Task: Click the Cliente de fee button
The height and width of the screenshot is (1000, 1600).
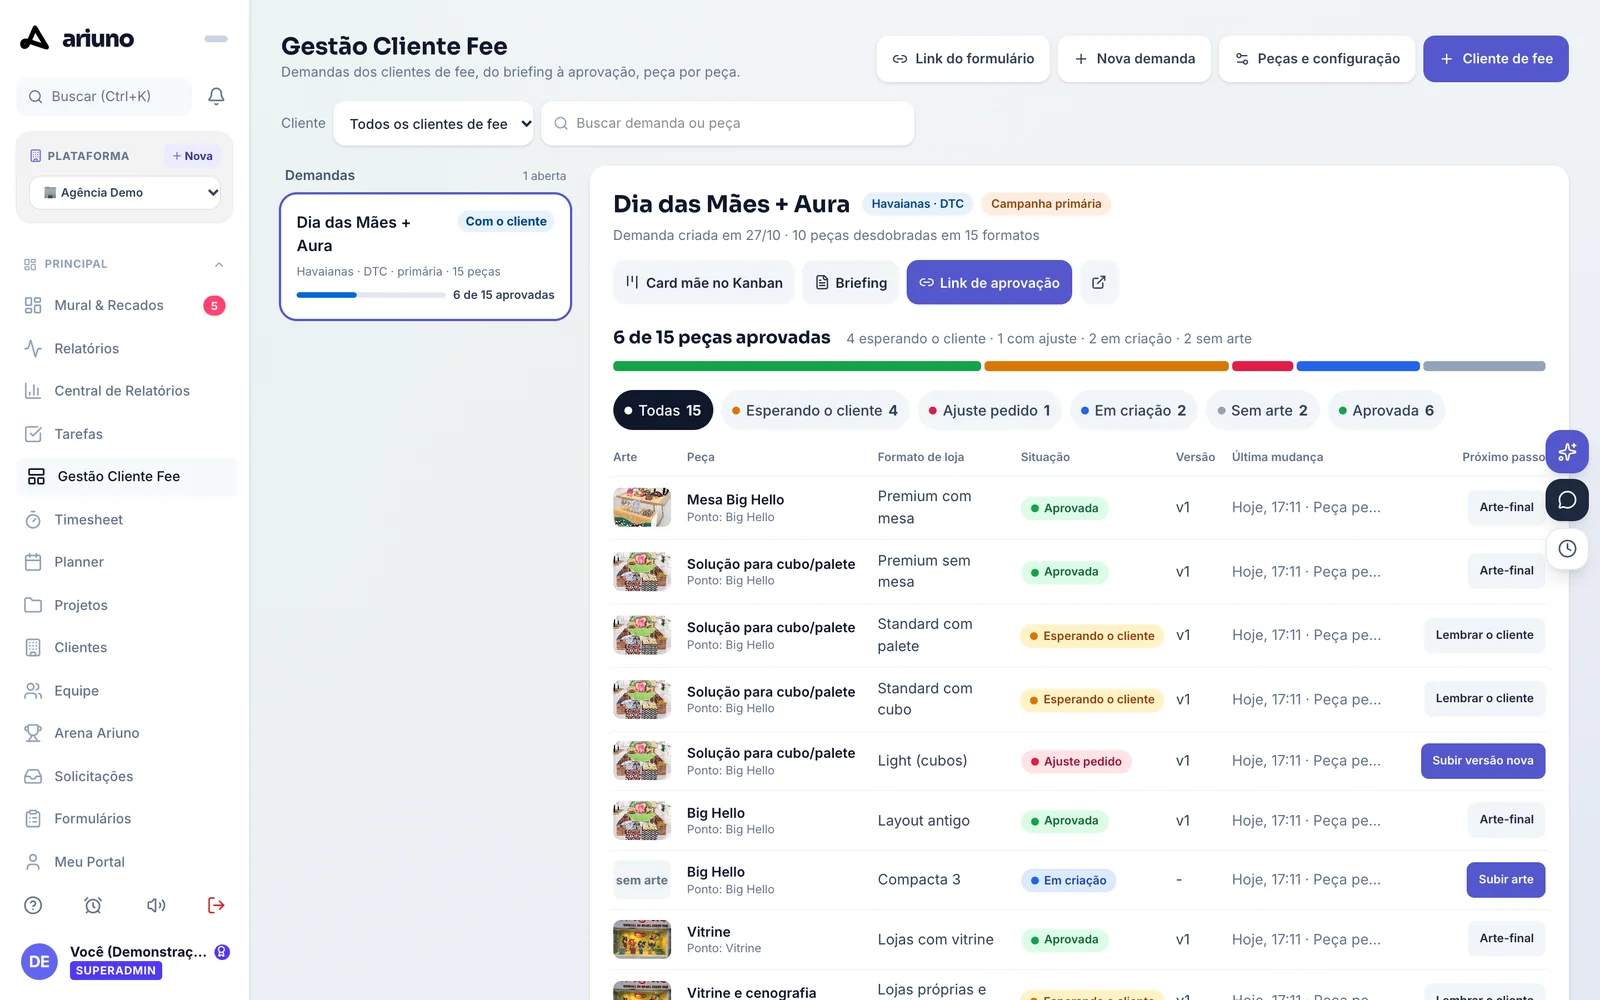Action: click(1496, 59)
